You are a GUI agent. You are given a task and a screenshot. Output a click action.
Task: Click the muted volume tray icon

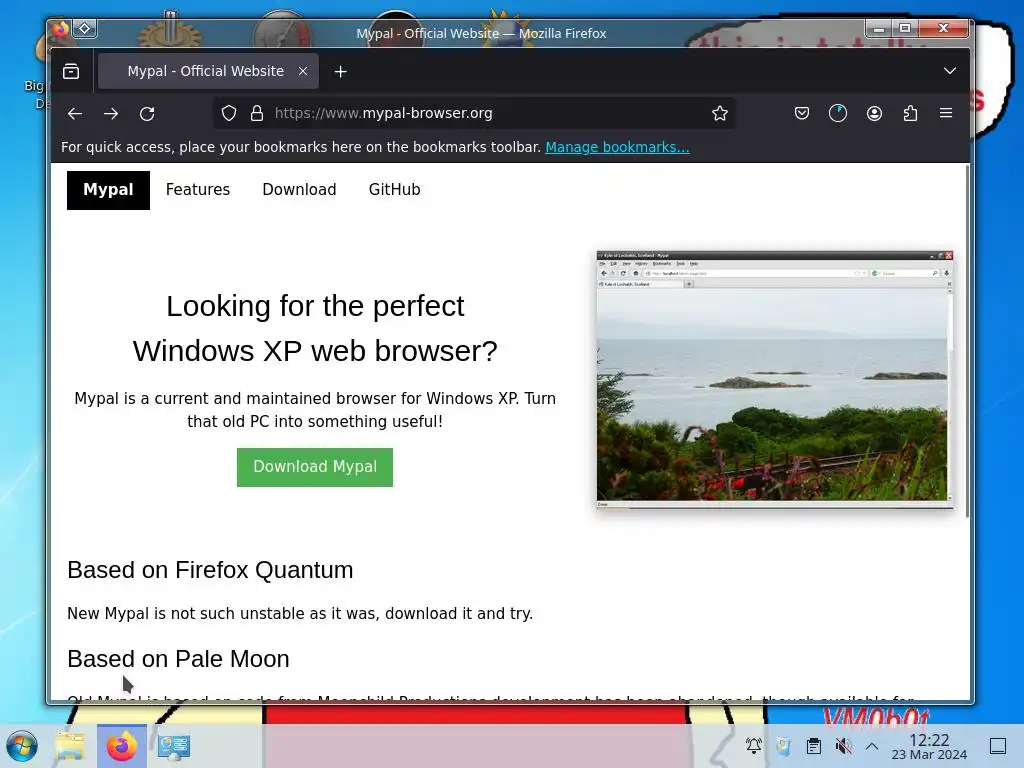(843, 746)
